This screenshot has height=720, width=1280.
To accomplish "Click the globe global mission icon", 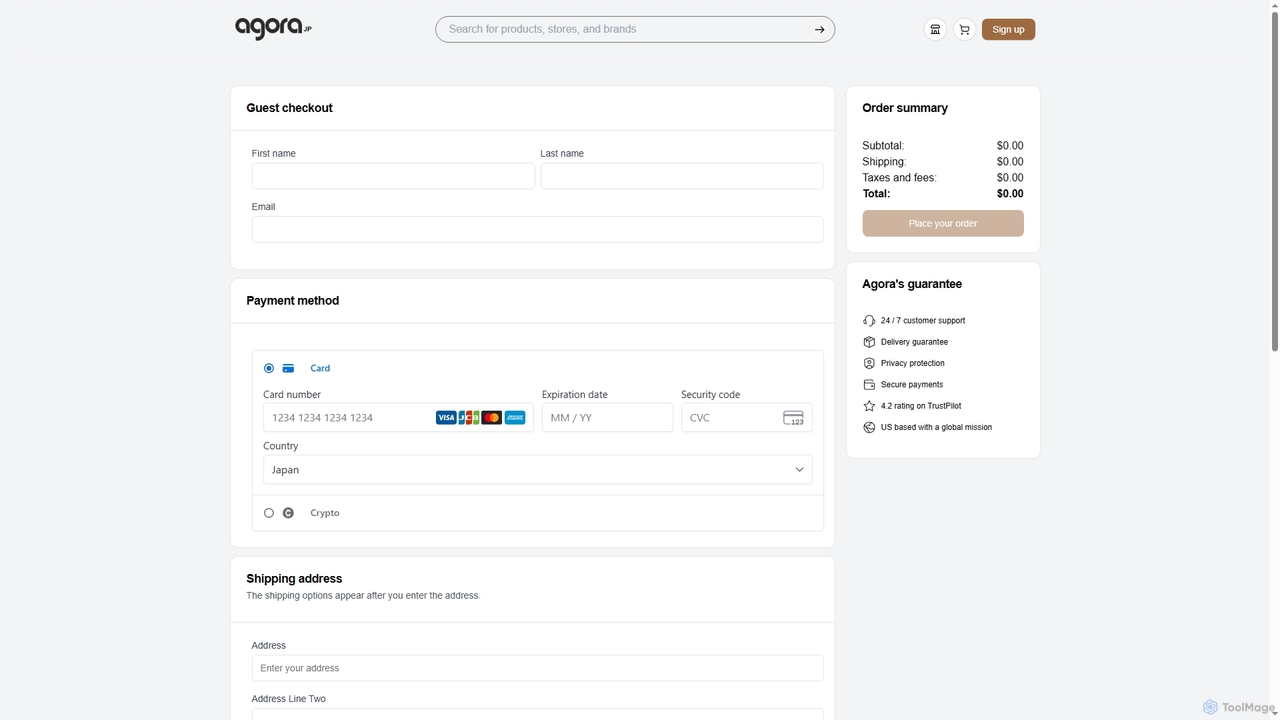I will (x=869, y=427).
